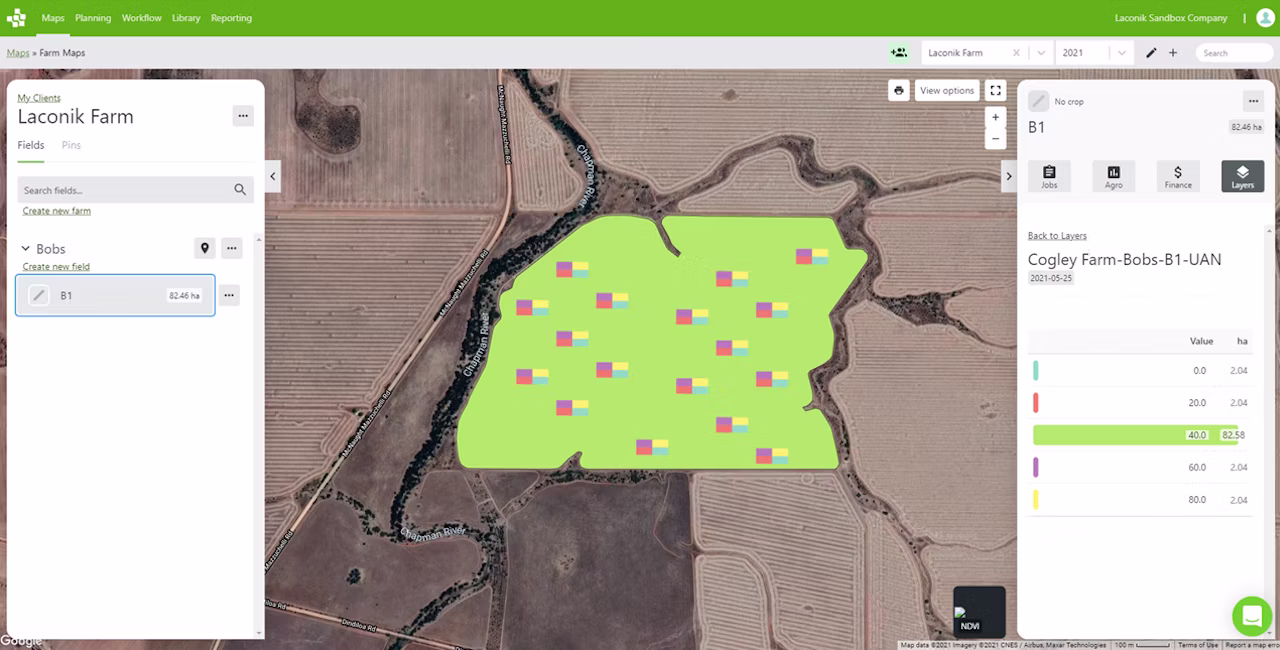Image resolution: width=1280 pixels, height=650 pixels.
Task: Click the print map icon
Action: point(899,90)
